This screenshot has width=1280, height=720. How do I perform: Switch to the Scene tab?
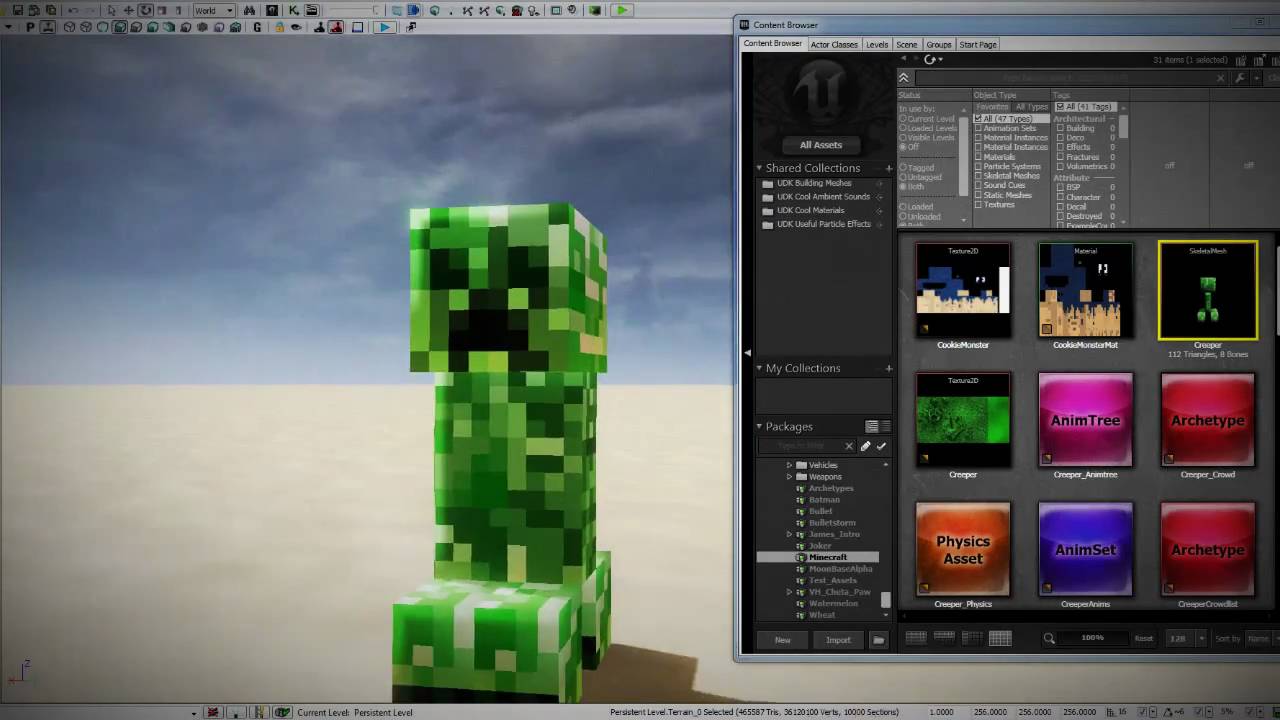click(907, 44)
